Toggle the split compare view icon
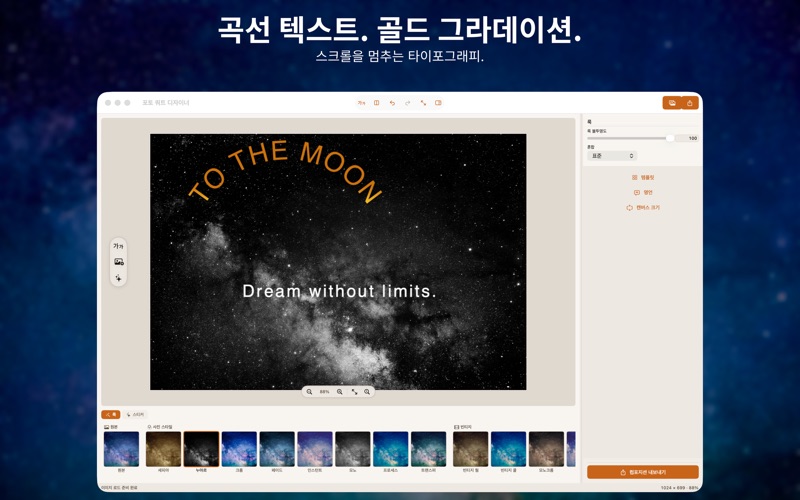This screenshot has width=800, height=500. point(377,103)
